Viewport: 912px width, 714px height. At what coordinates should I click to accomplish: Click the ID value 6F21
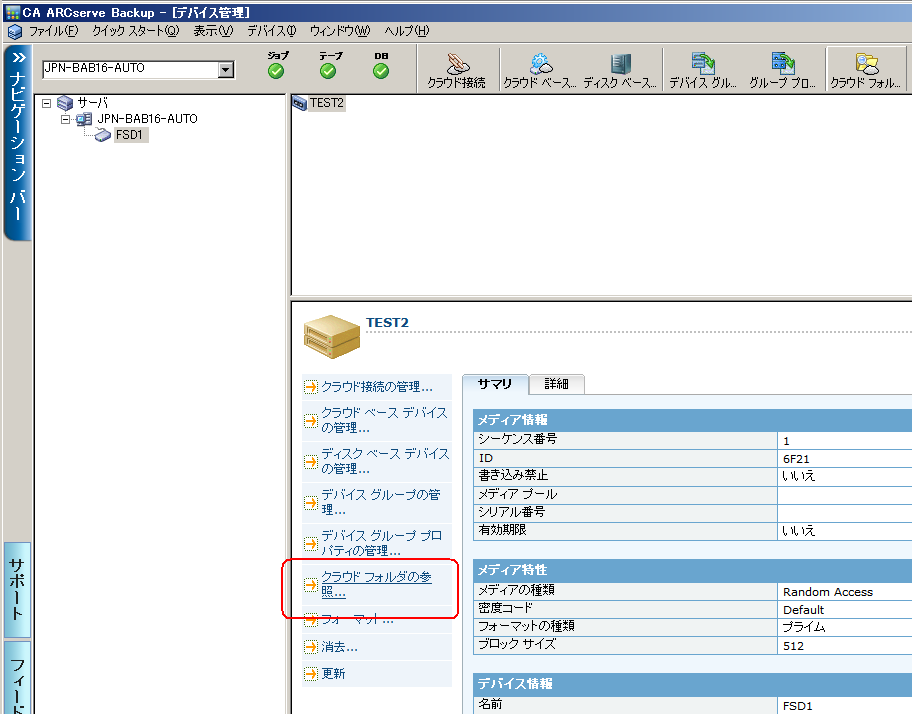tap(796, 459)
